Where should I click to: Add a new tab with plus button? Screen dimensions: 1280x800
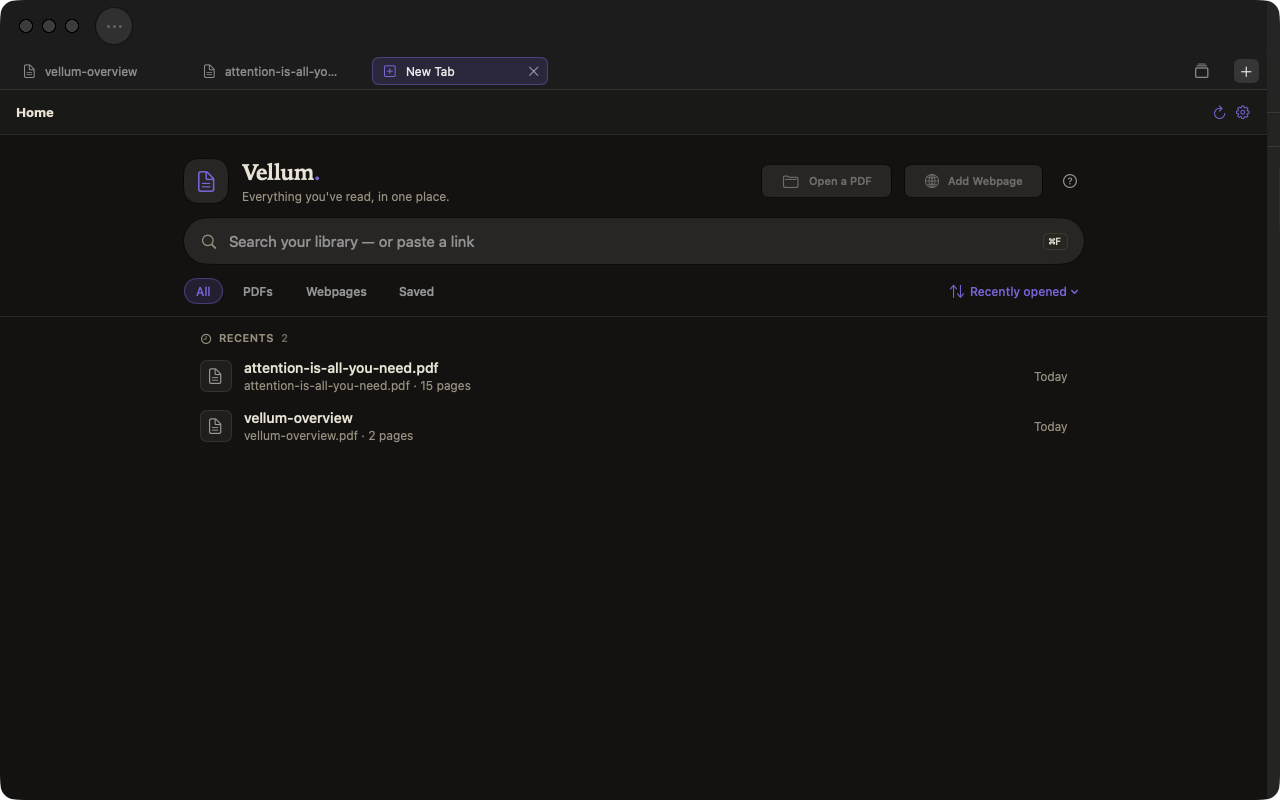click(1246, 71)
